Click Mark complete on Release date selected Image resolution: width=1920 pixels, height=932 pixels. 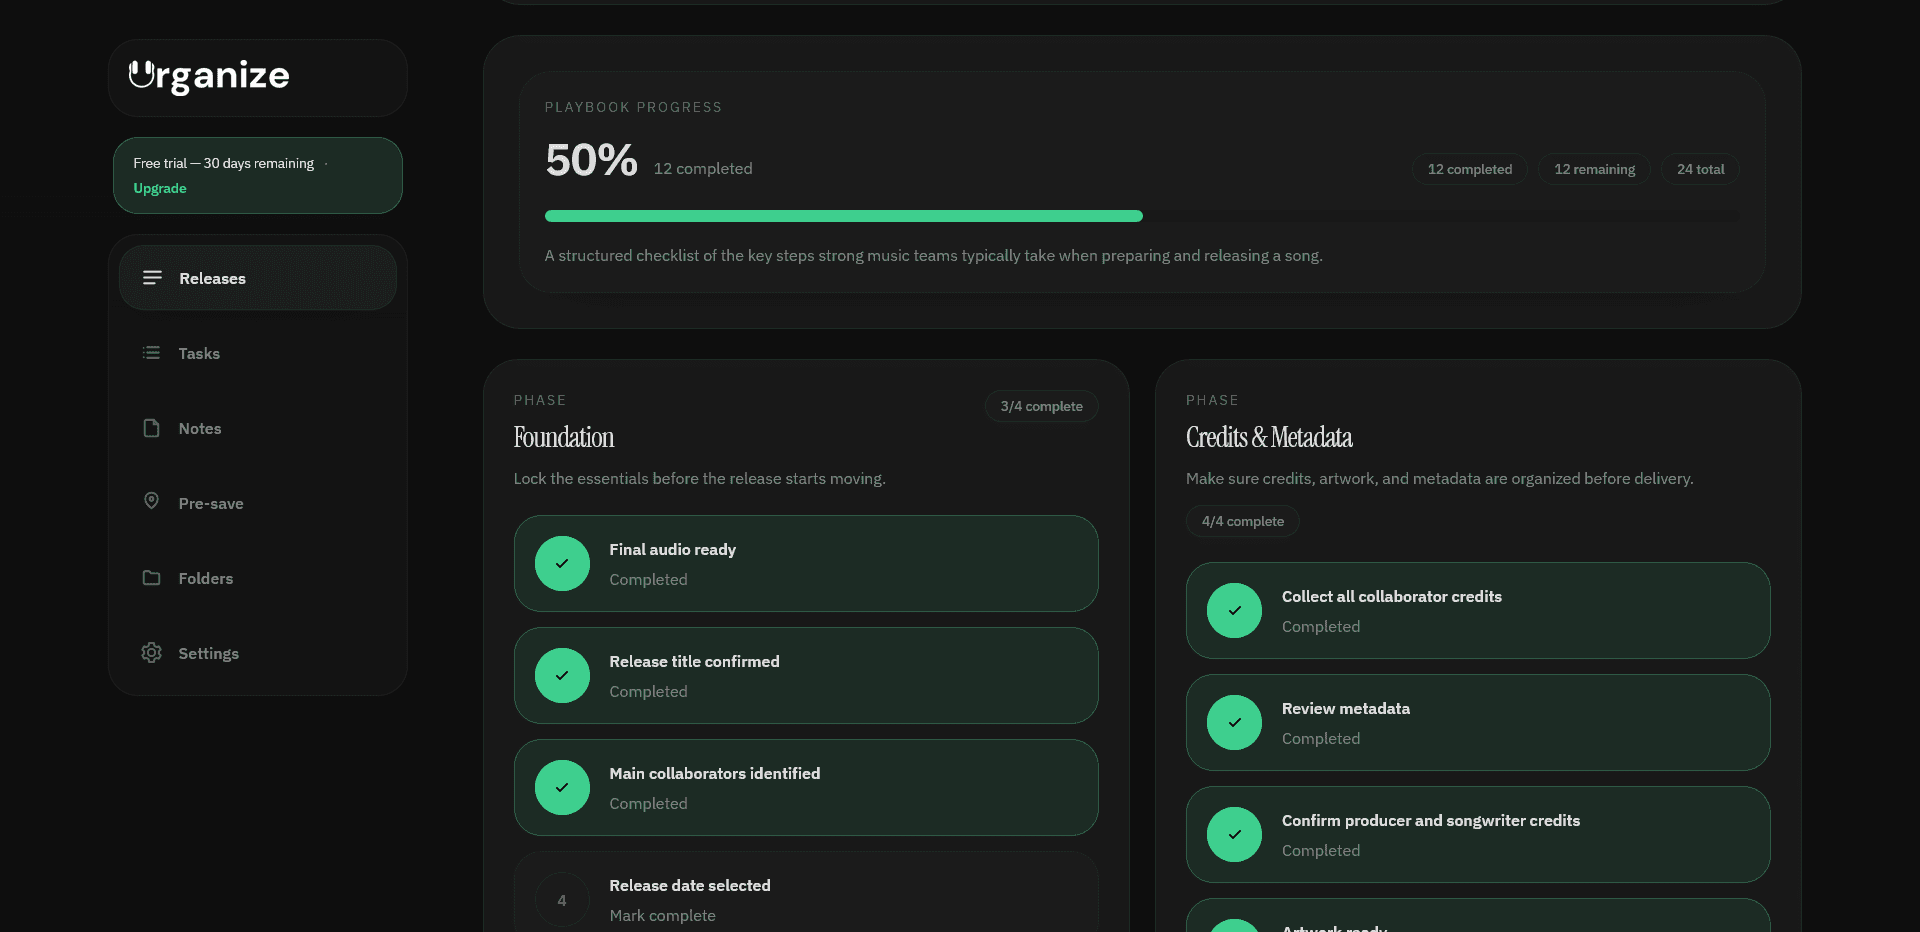[x=662, y=915]
